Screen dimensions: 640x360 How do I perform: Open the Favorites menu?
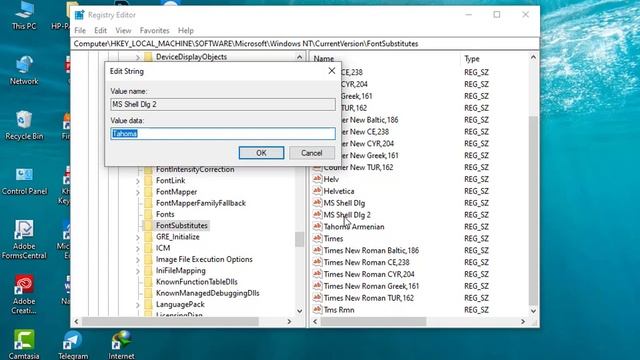(x=154, y=31)
